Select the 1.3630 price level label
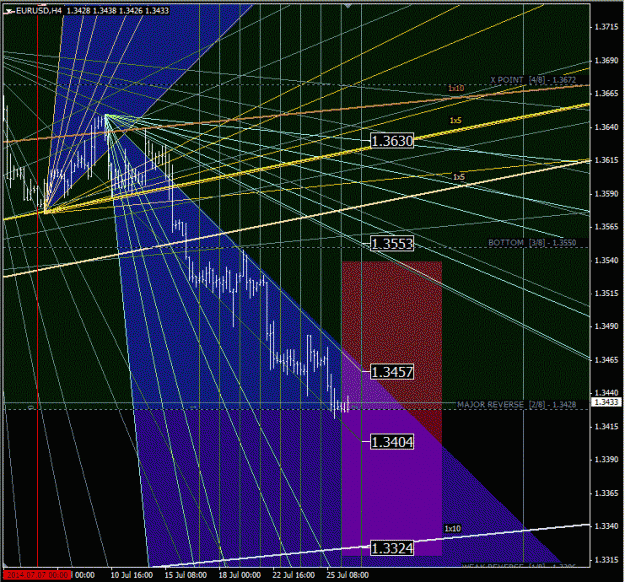 tap(392, 141)
